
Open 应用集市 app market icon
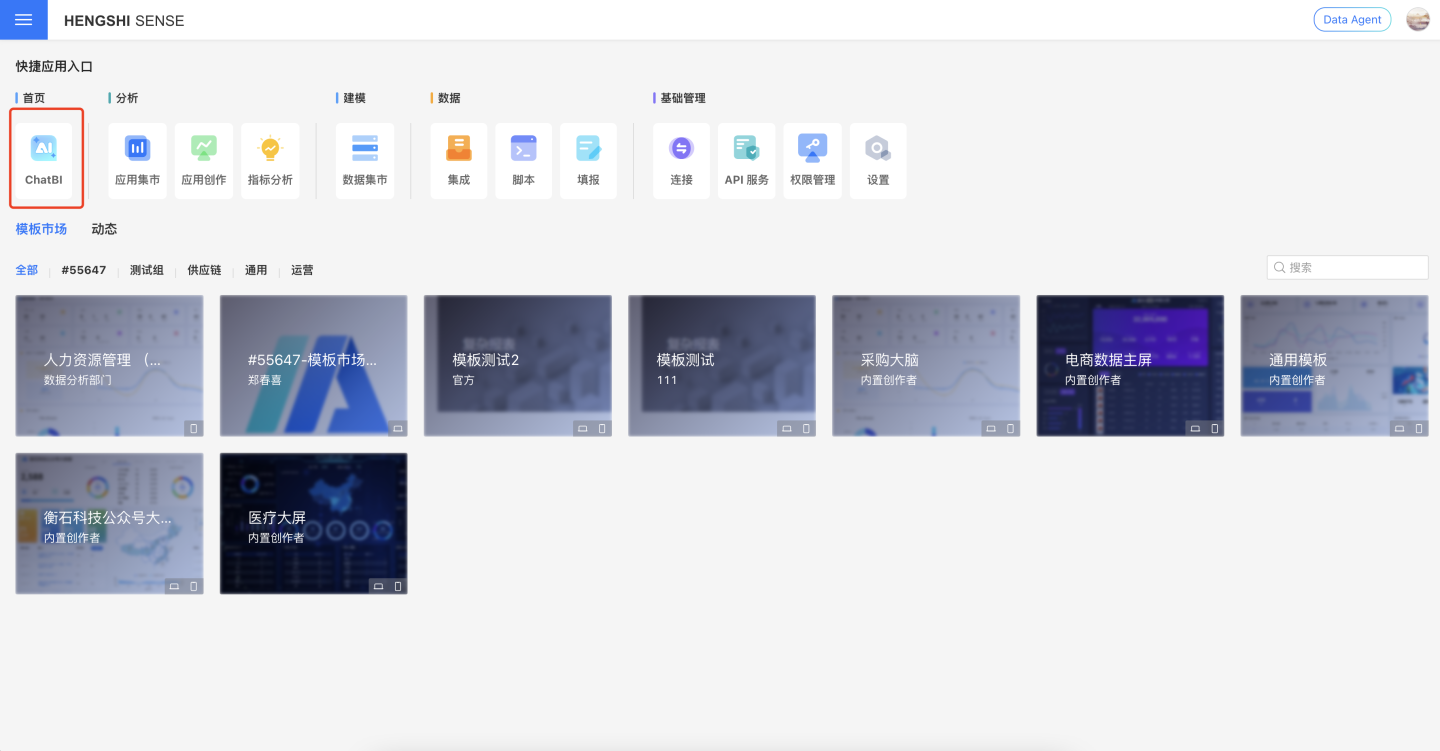point(137,160)
